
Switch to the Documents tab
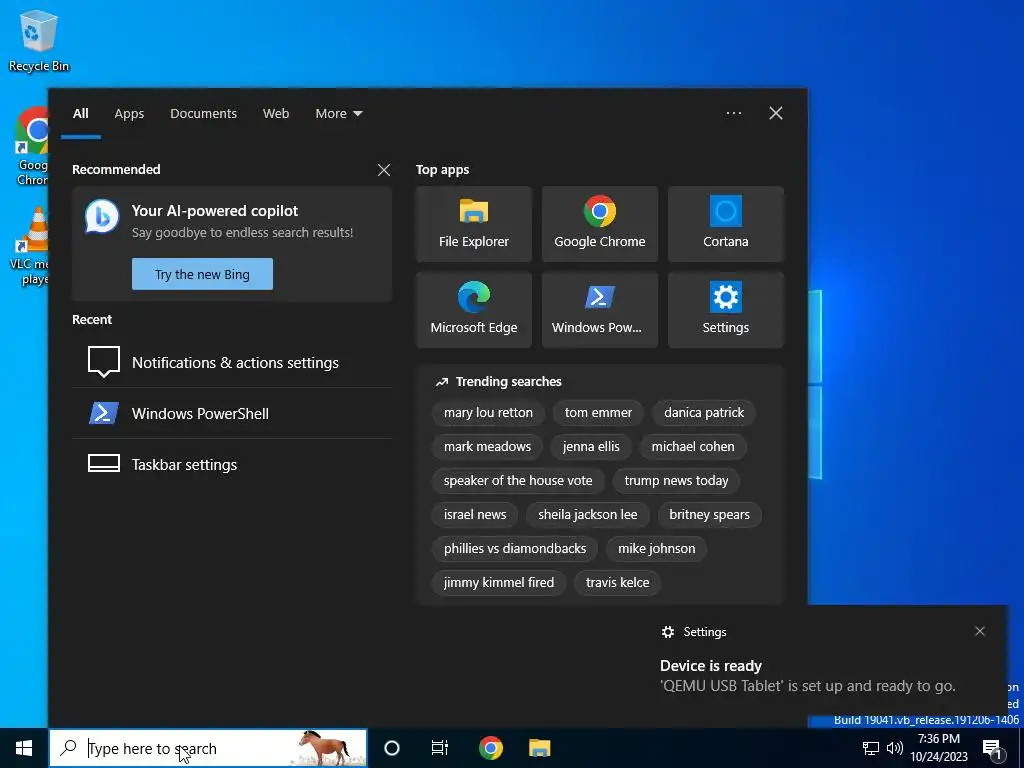tap(204, 114)
